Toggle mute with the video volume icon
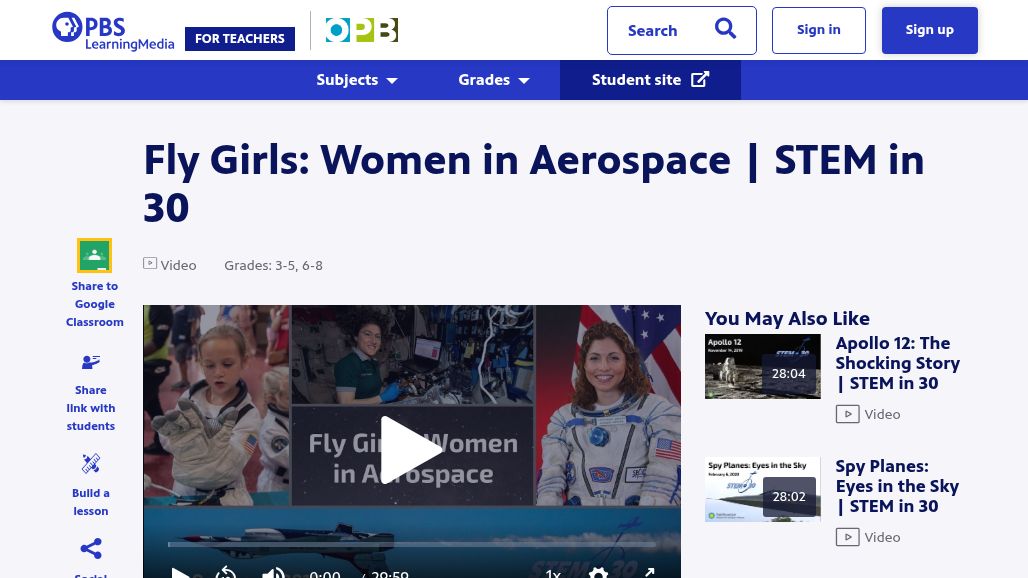The height and width of the screenshot is (578, 1028). coord(272,572)
